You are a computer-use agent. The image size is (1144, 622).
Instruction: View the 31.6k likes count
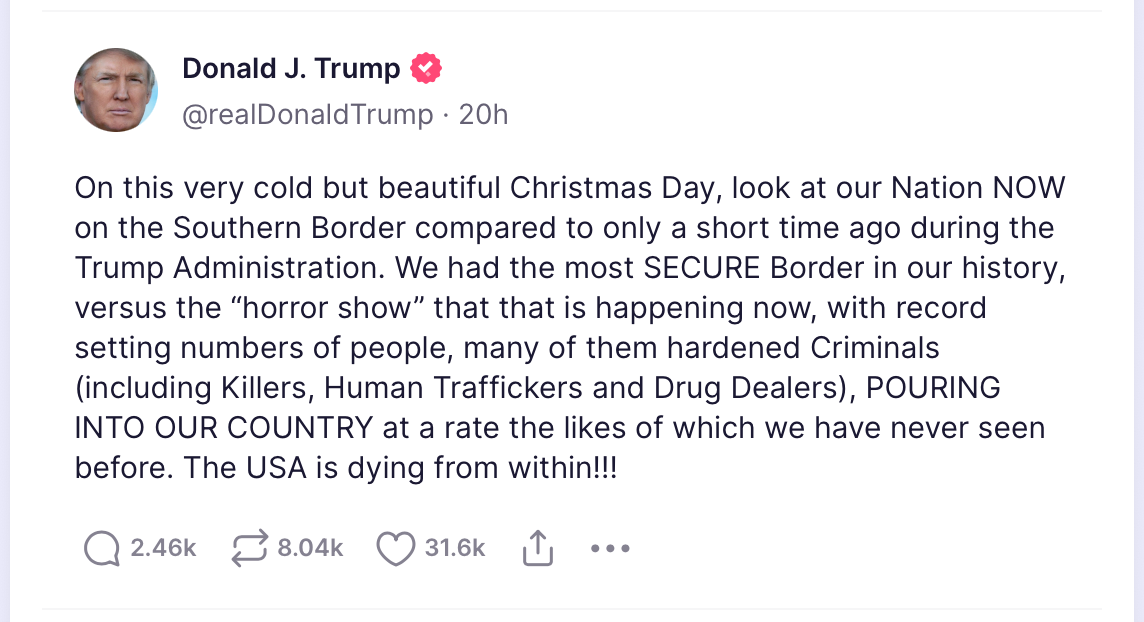tap(455, 548)
